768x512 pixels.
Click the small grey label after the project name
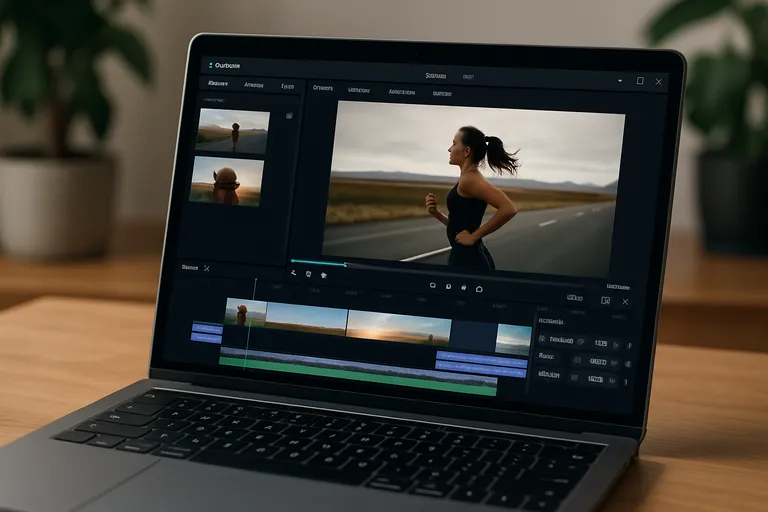[x=468, y=77]
